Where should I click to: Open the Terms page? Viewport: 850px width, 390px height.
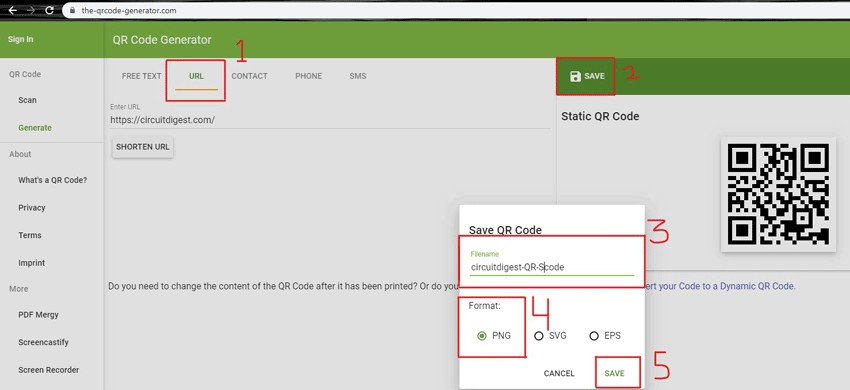[x=30, y=235]
